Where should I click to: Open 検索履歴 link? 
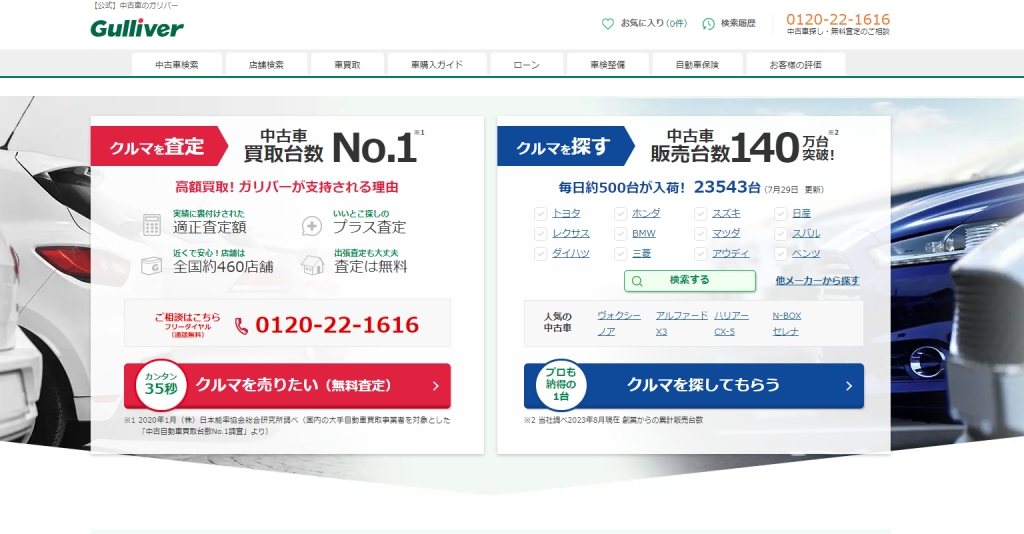[738, 24]
